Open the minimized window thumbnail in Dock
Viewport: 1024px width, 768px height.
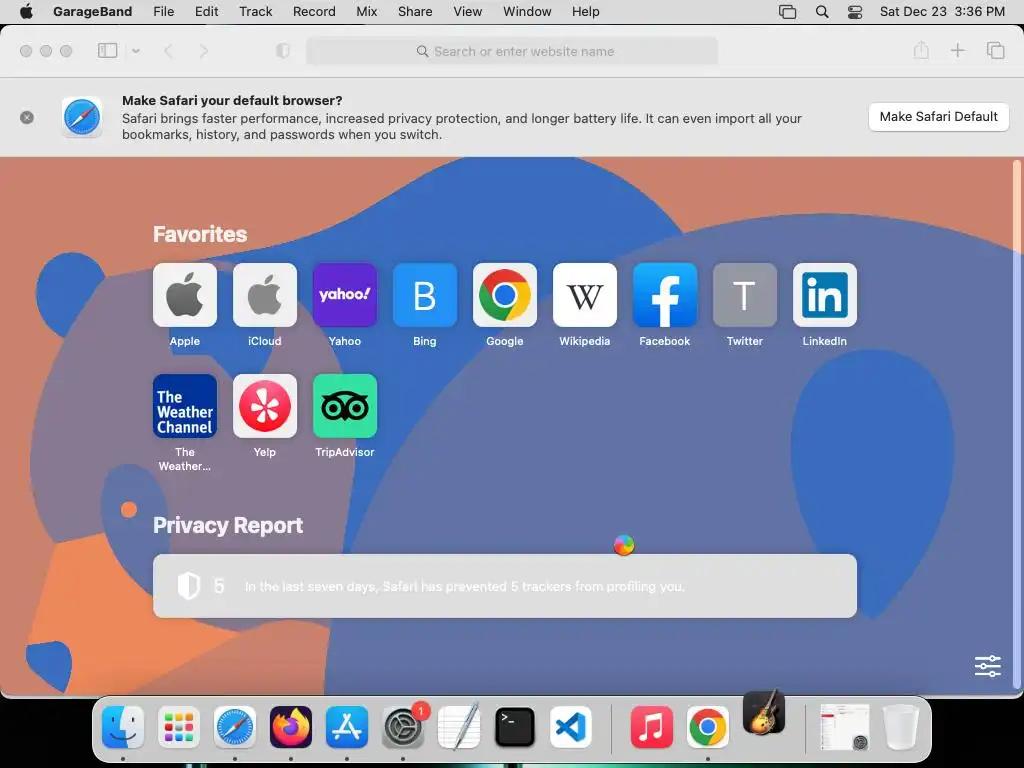(844, 727)
